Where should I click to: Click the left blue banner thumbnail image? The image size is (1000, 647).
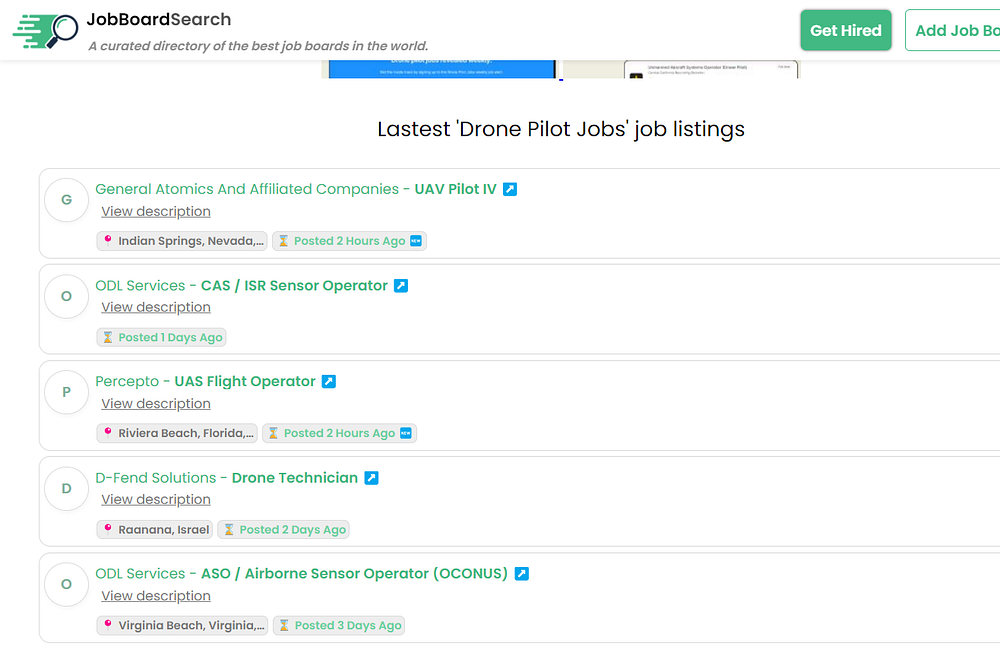pos(441,70)
